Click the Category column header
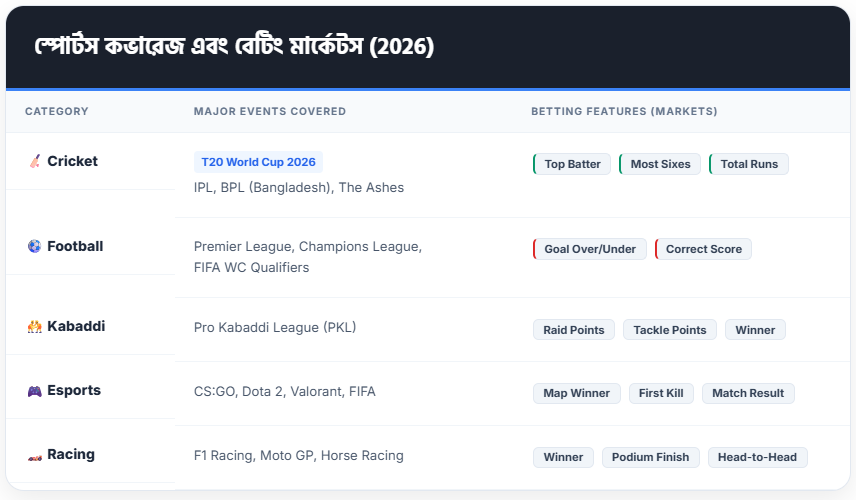The width and height of the screenshot is (856, 500). click(x=57, y=111)
